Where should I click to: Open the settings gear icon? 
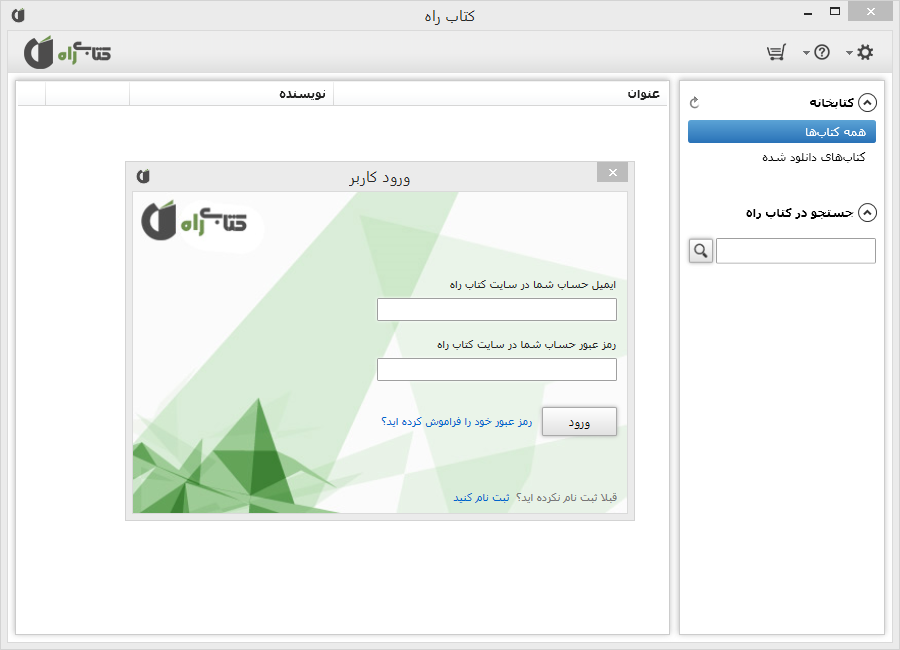[865, 53]
